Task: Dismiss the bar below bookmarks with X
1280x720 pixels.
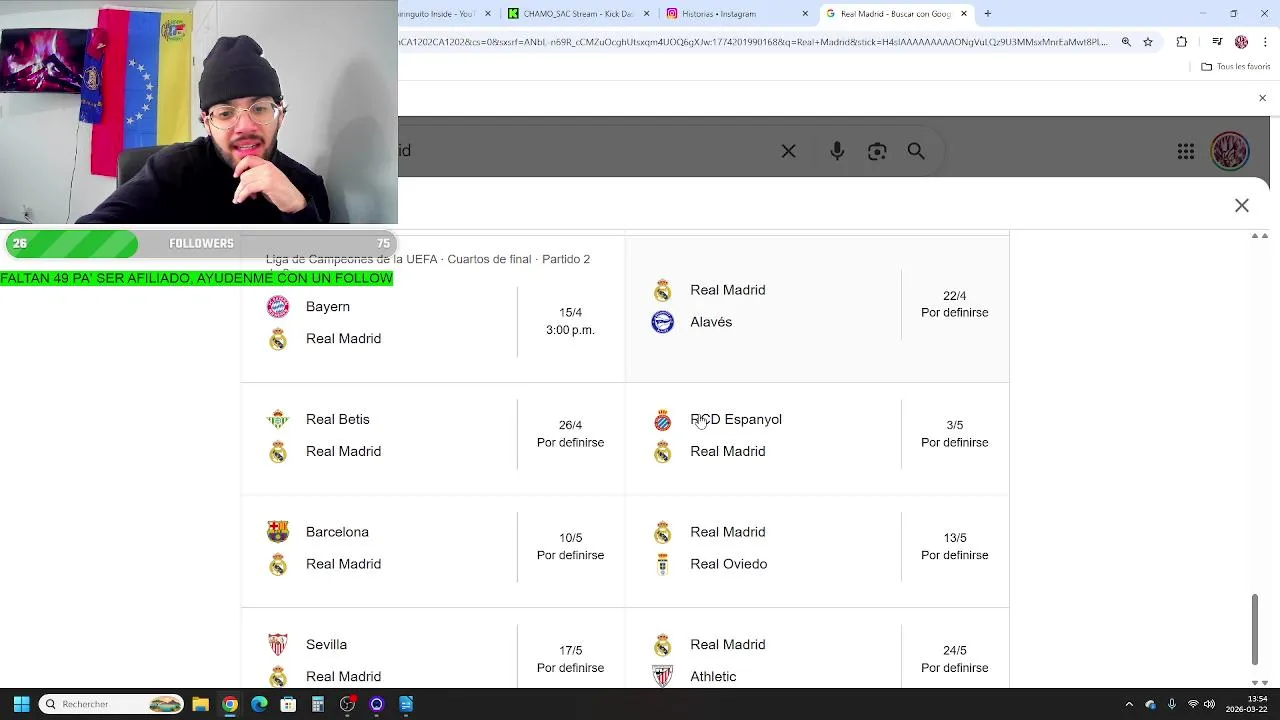Action: tap(1262, 98)
